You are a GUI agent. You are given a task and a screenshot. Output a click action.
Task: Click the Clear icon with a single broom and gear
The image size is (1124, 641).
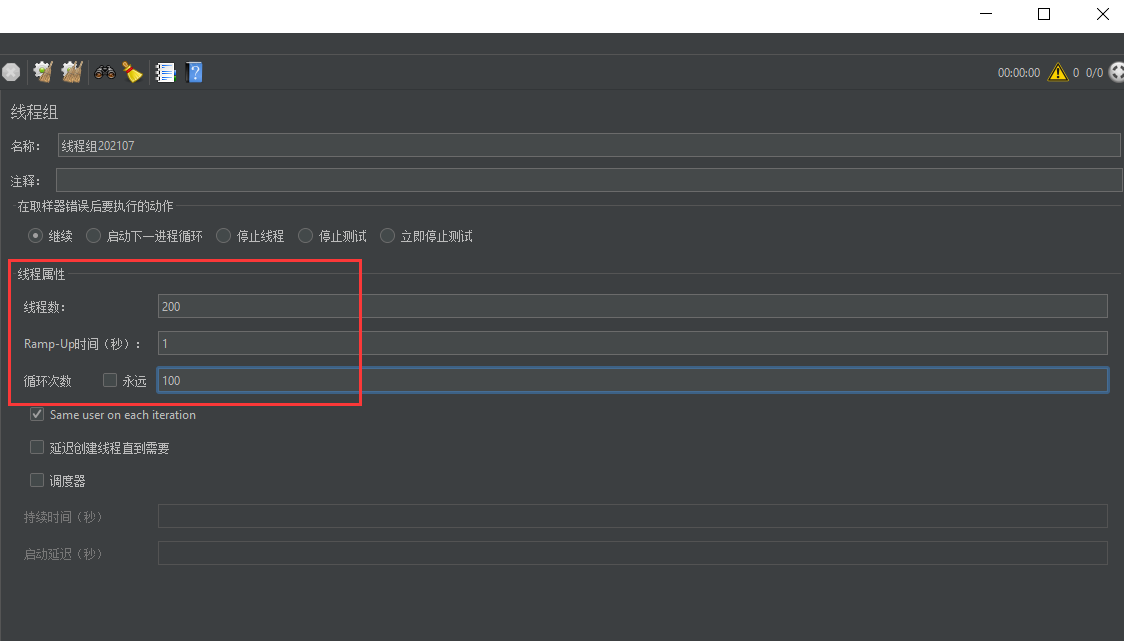click(x=43, y=72)
